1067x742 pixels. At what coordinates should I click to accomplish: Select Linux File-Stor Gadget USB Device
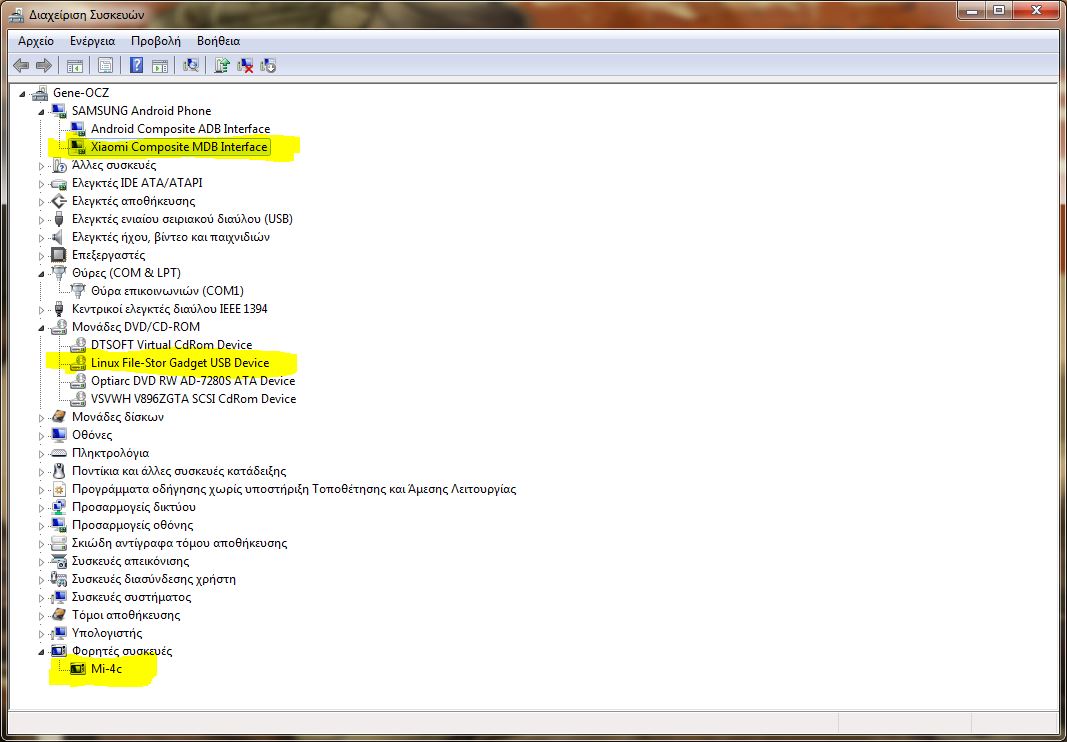tap(179, 363)
